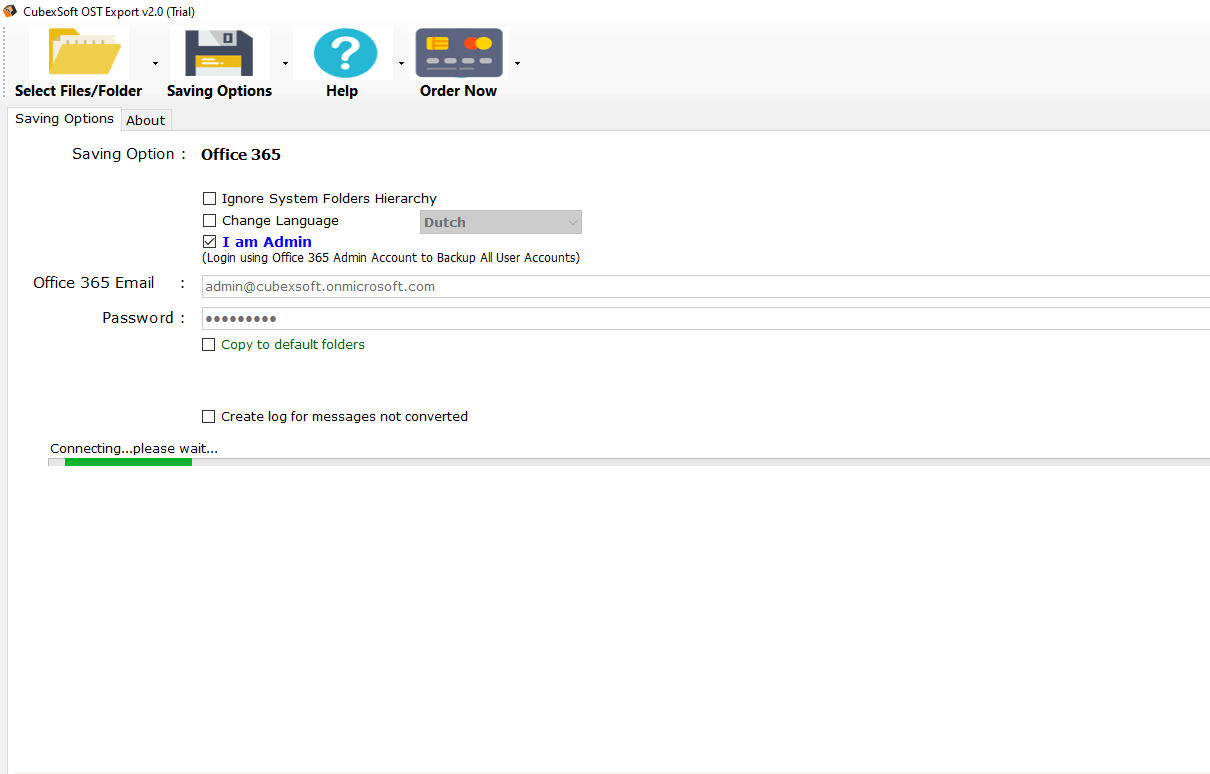Click the Office 365 Email input field
1210x774 pixels.
pos(705,287)
